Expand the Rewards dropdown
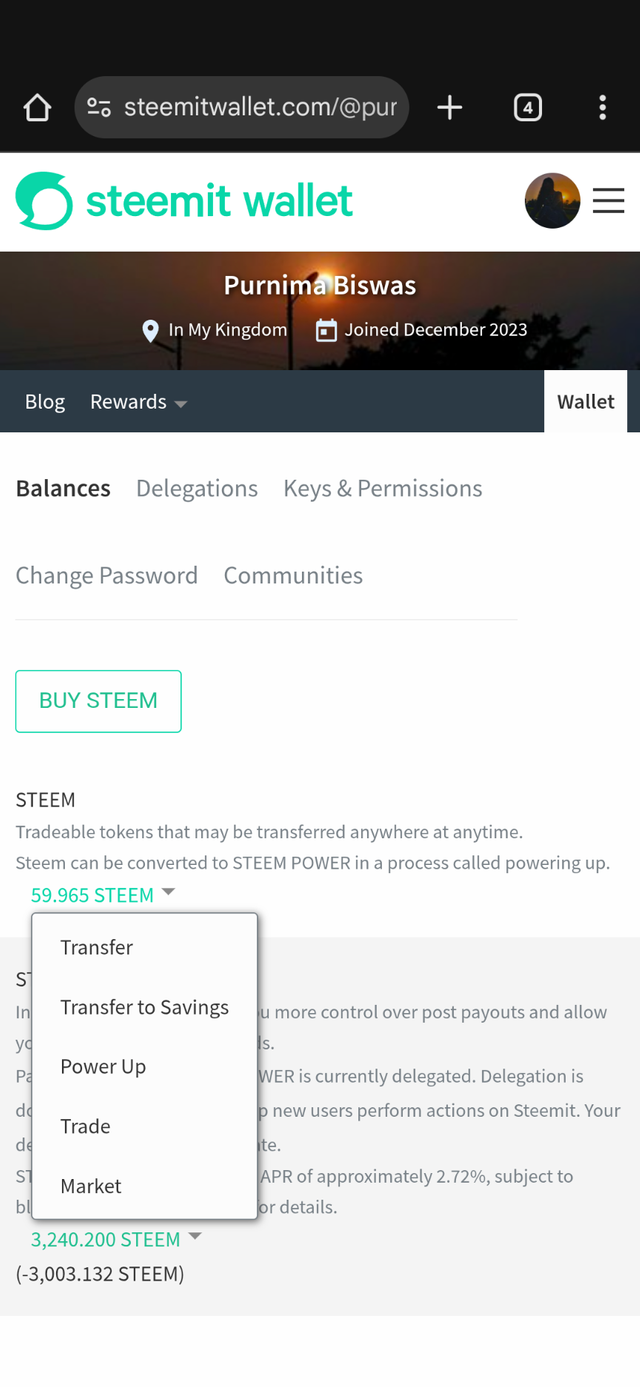The image size is (640, 1387). [x=139, y=402]
